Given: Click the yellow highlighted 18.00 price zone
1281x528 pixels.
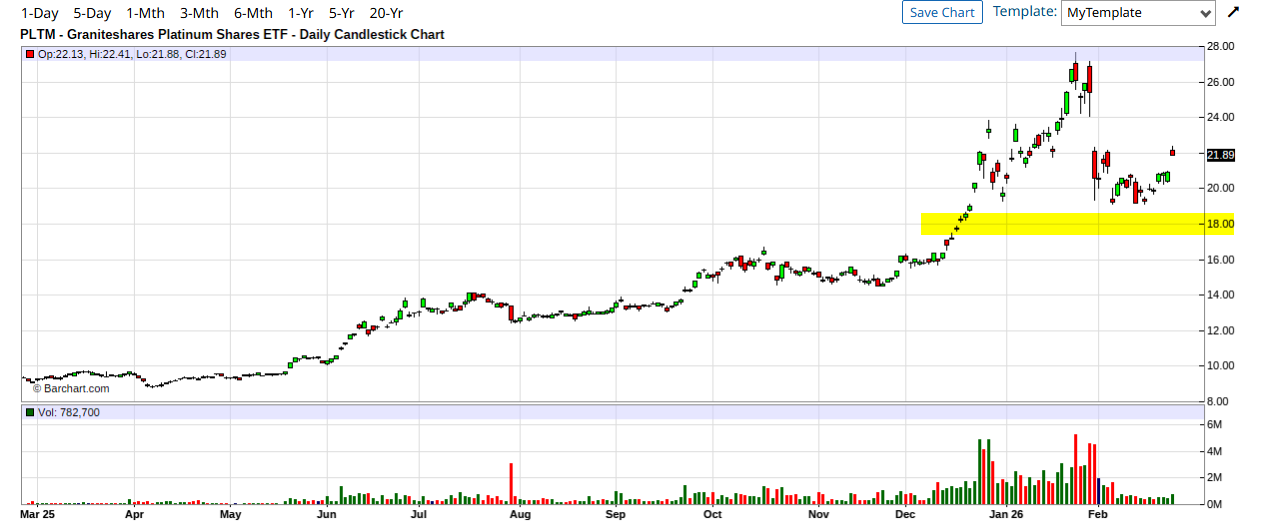Looking at the screenshot, I should pyautogui.click(x=1077, y=224).
